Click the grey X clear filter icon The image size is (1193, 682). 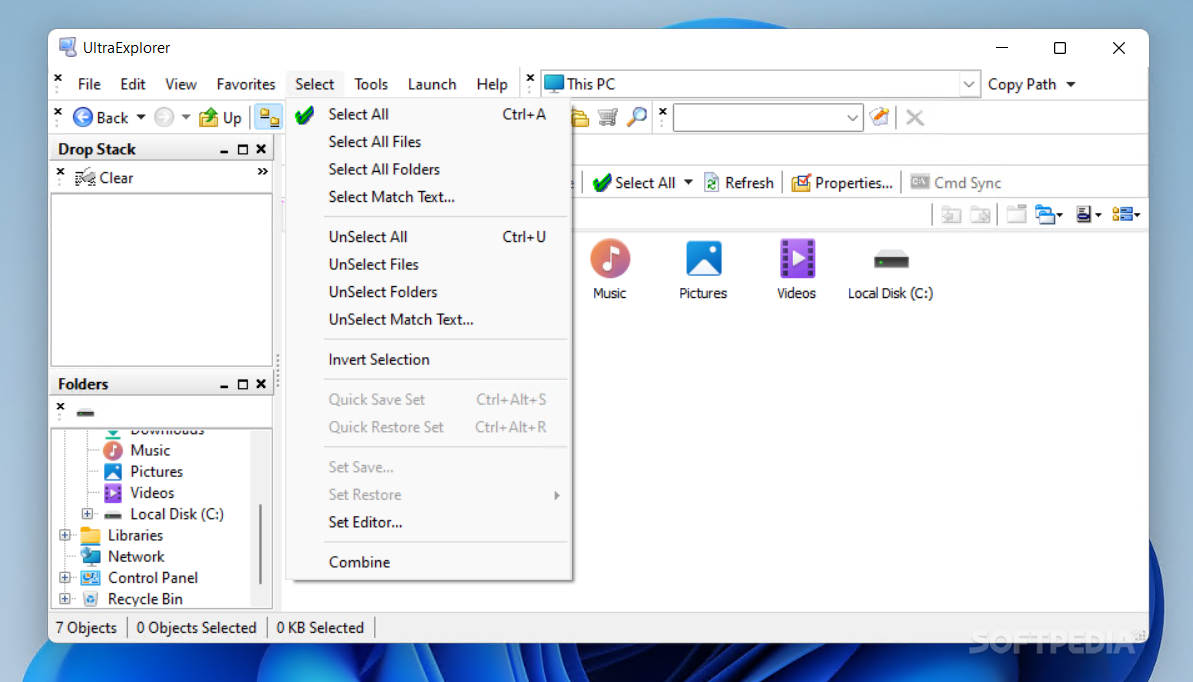[x=915, y=117]
